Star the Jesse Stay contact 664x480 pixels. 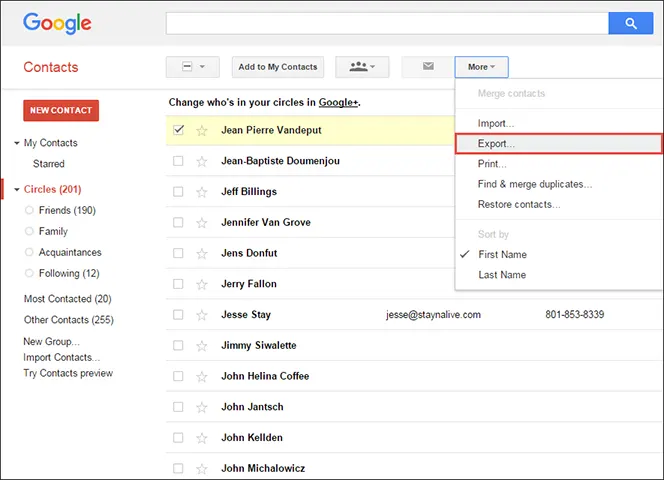[202, 315]
